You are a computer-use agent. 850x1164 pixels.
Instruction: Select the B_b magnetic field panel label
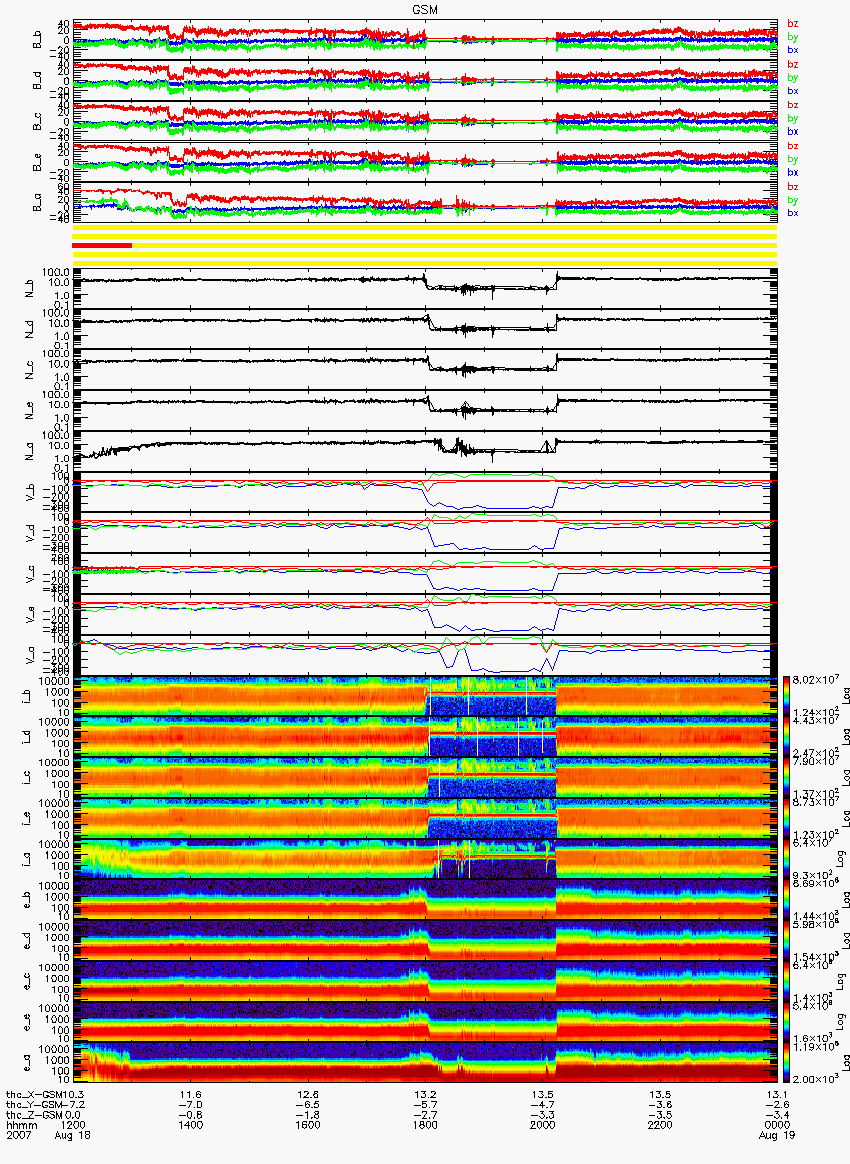click(x=37, y=40)
